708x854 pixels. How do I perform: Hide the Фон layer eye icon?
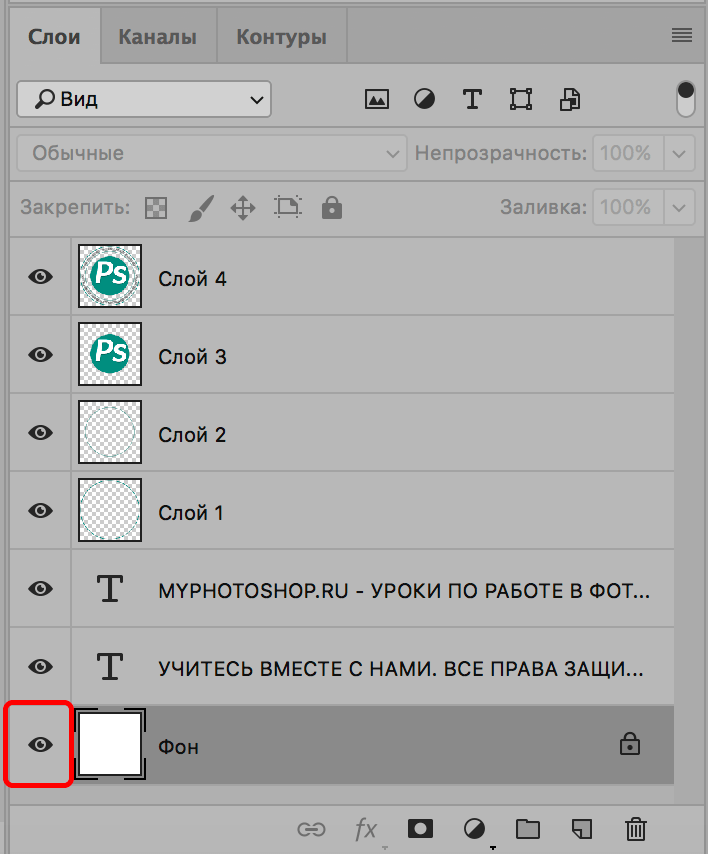40,745
